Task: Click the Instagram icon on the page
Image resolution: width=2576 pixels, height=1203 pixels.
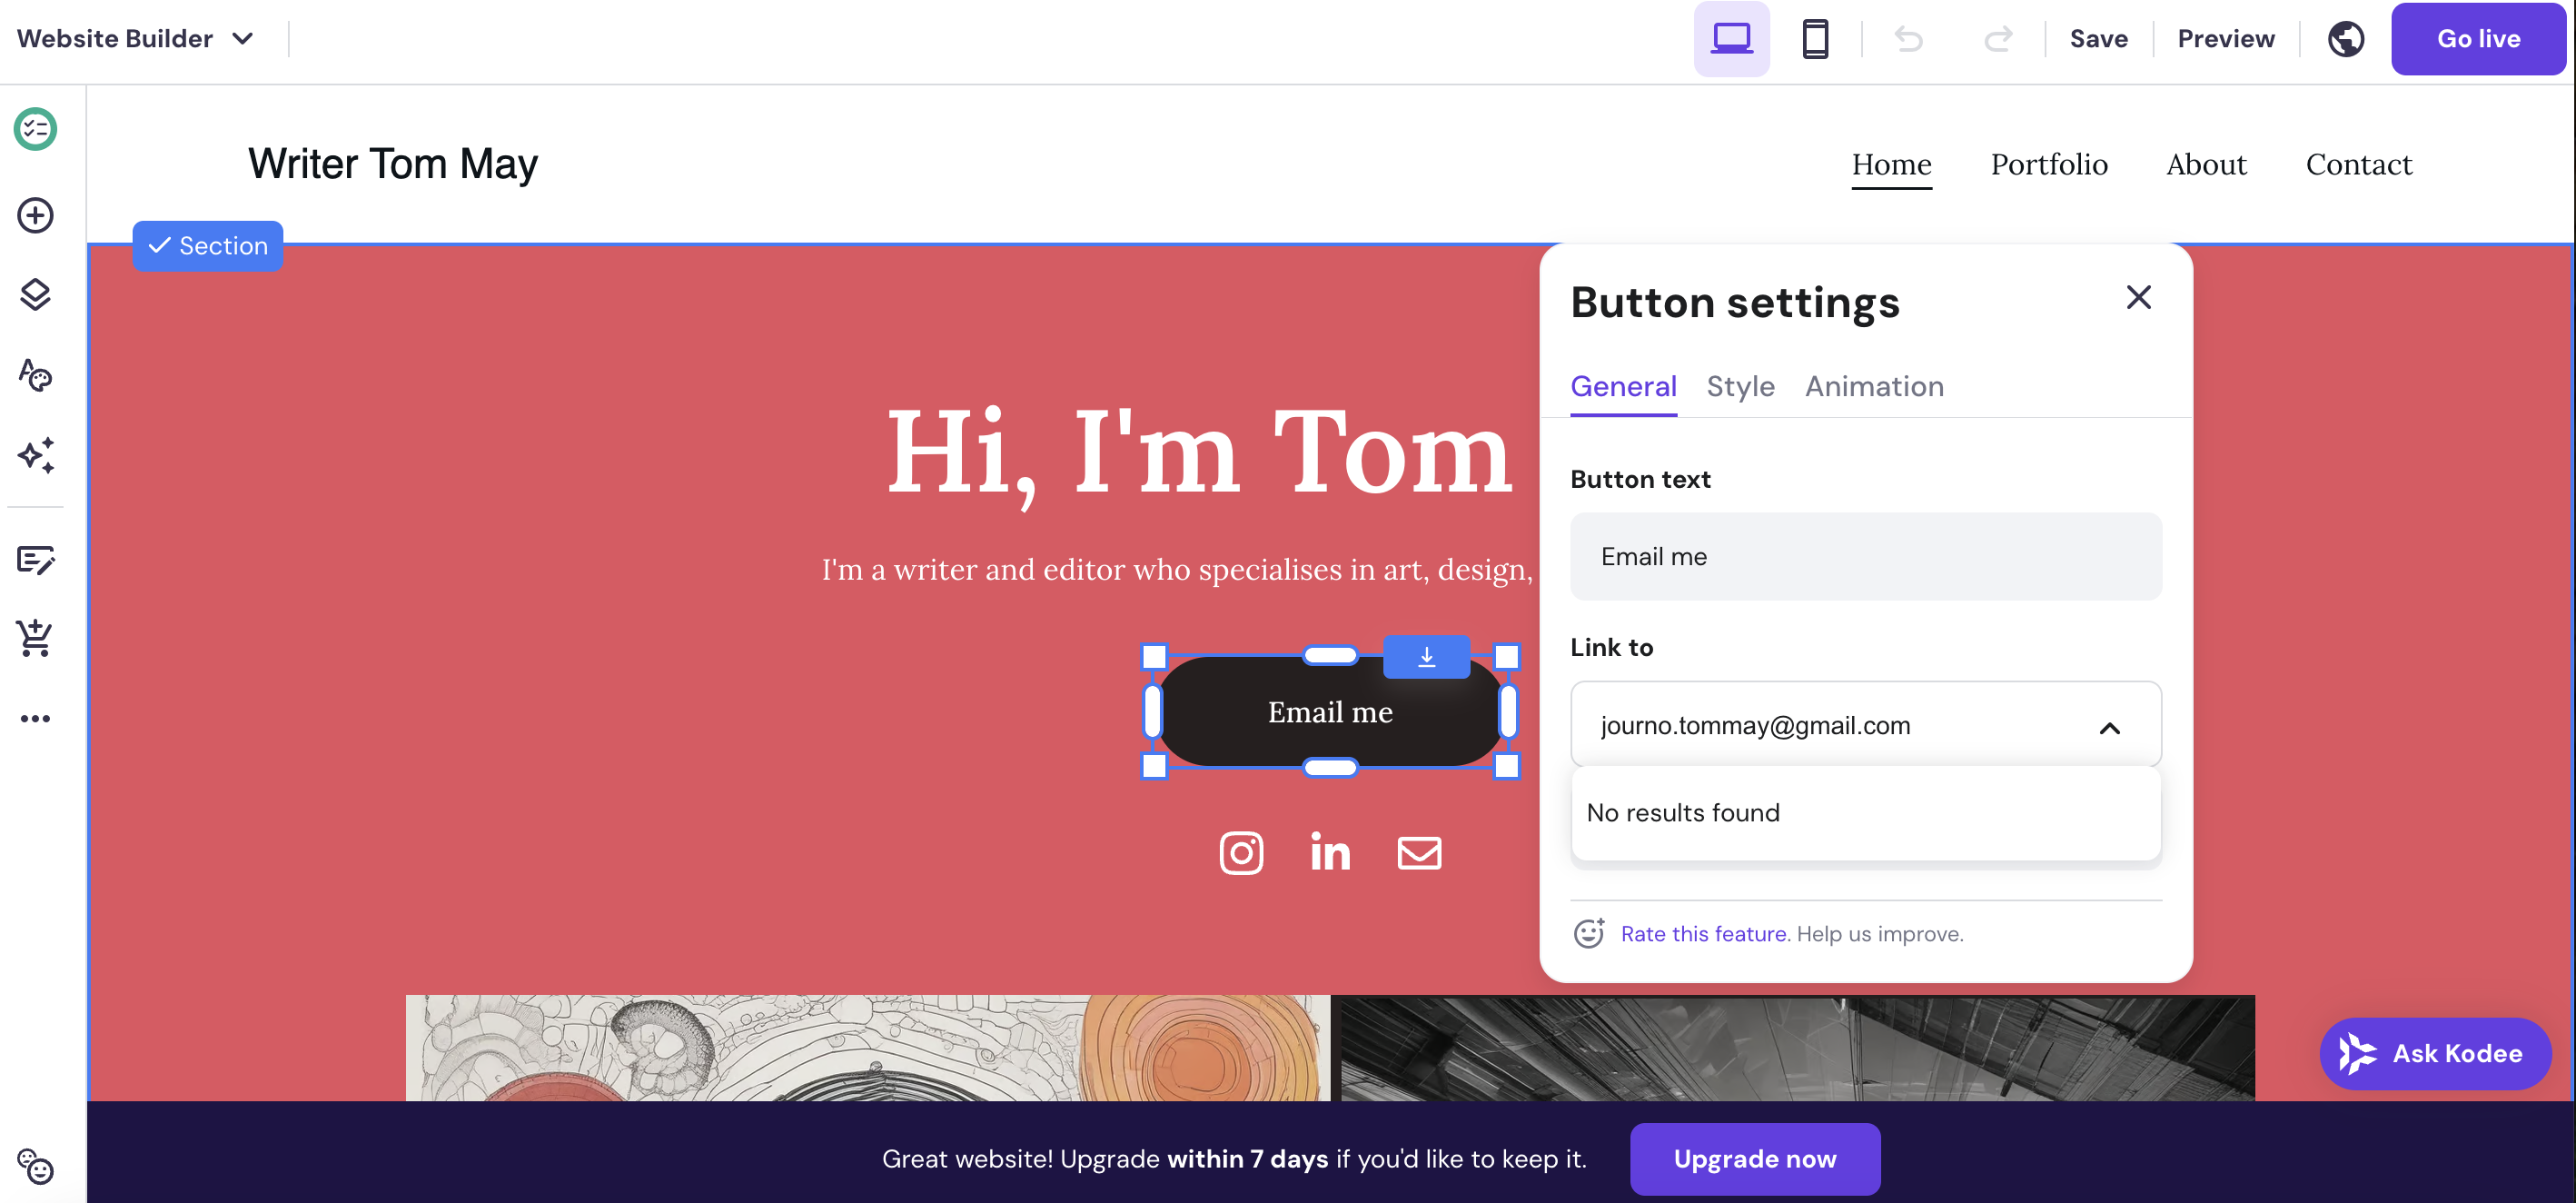Action: click(1241, 853)
